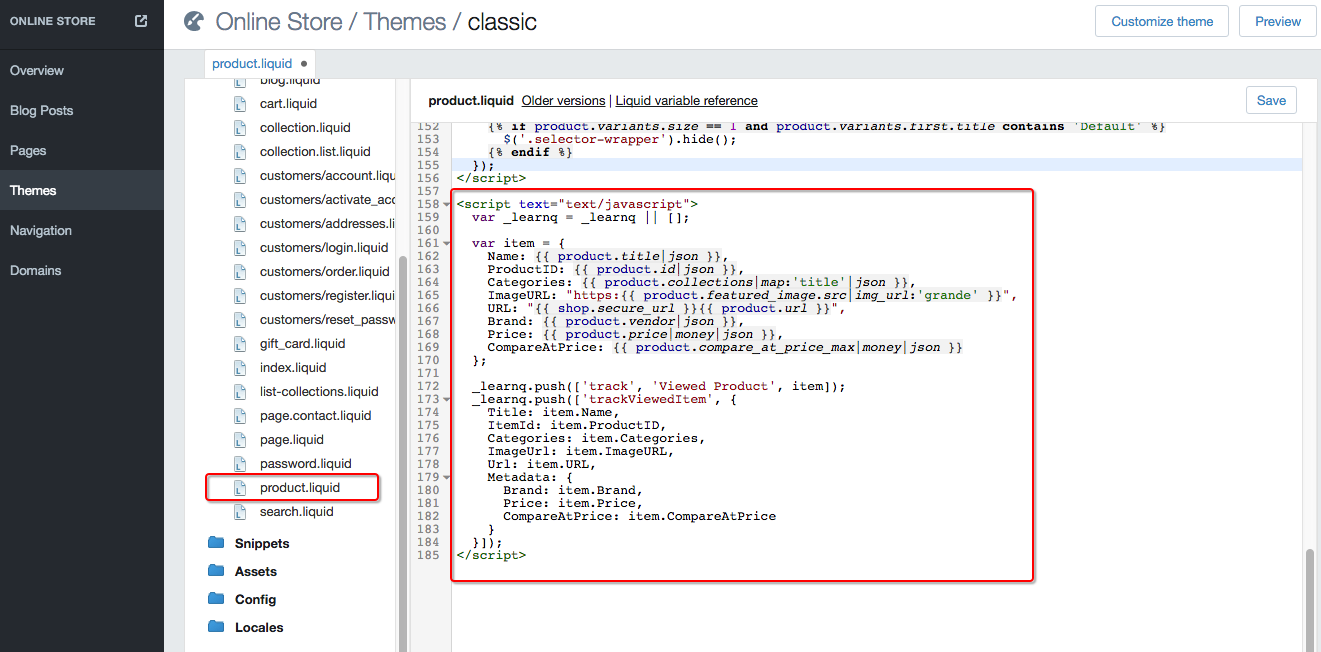Collapse the Metadata fold arrow at line 179
1321x652 pixels.
click(x=446, y=478)
